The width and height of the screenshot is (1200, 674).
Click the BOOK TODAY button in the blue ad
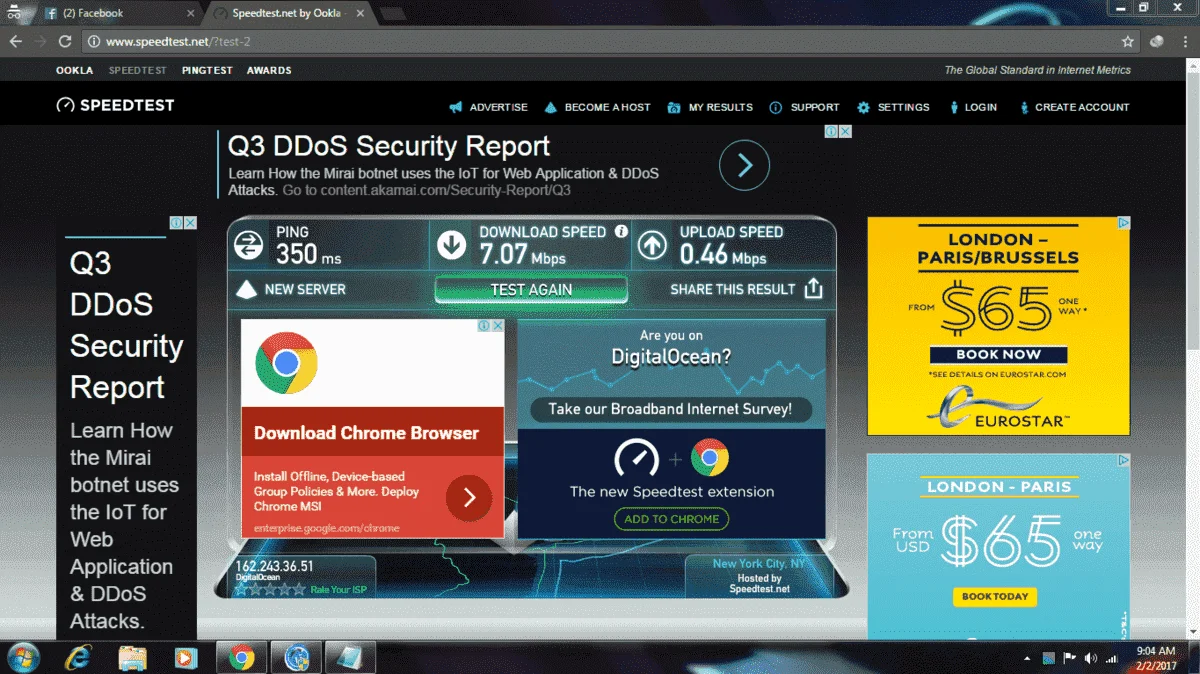(995, 596)
